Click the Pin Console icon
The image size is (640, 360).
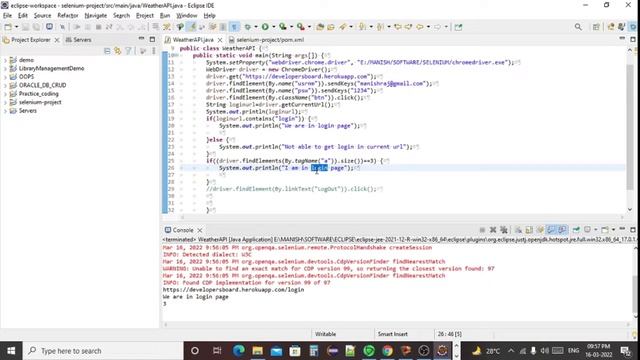[576, 230]
